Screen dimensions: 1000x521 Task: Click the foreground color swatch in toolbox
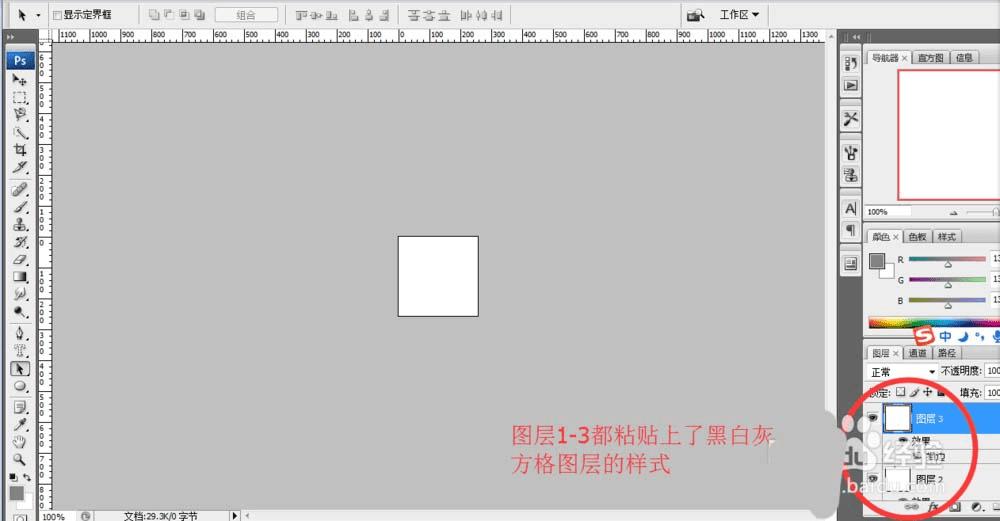17,493
